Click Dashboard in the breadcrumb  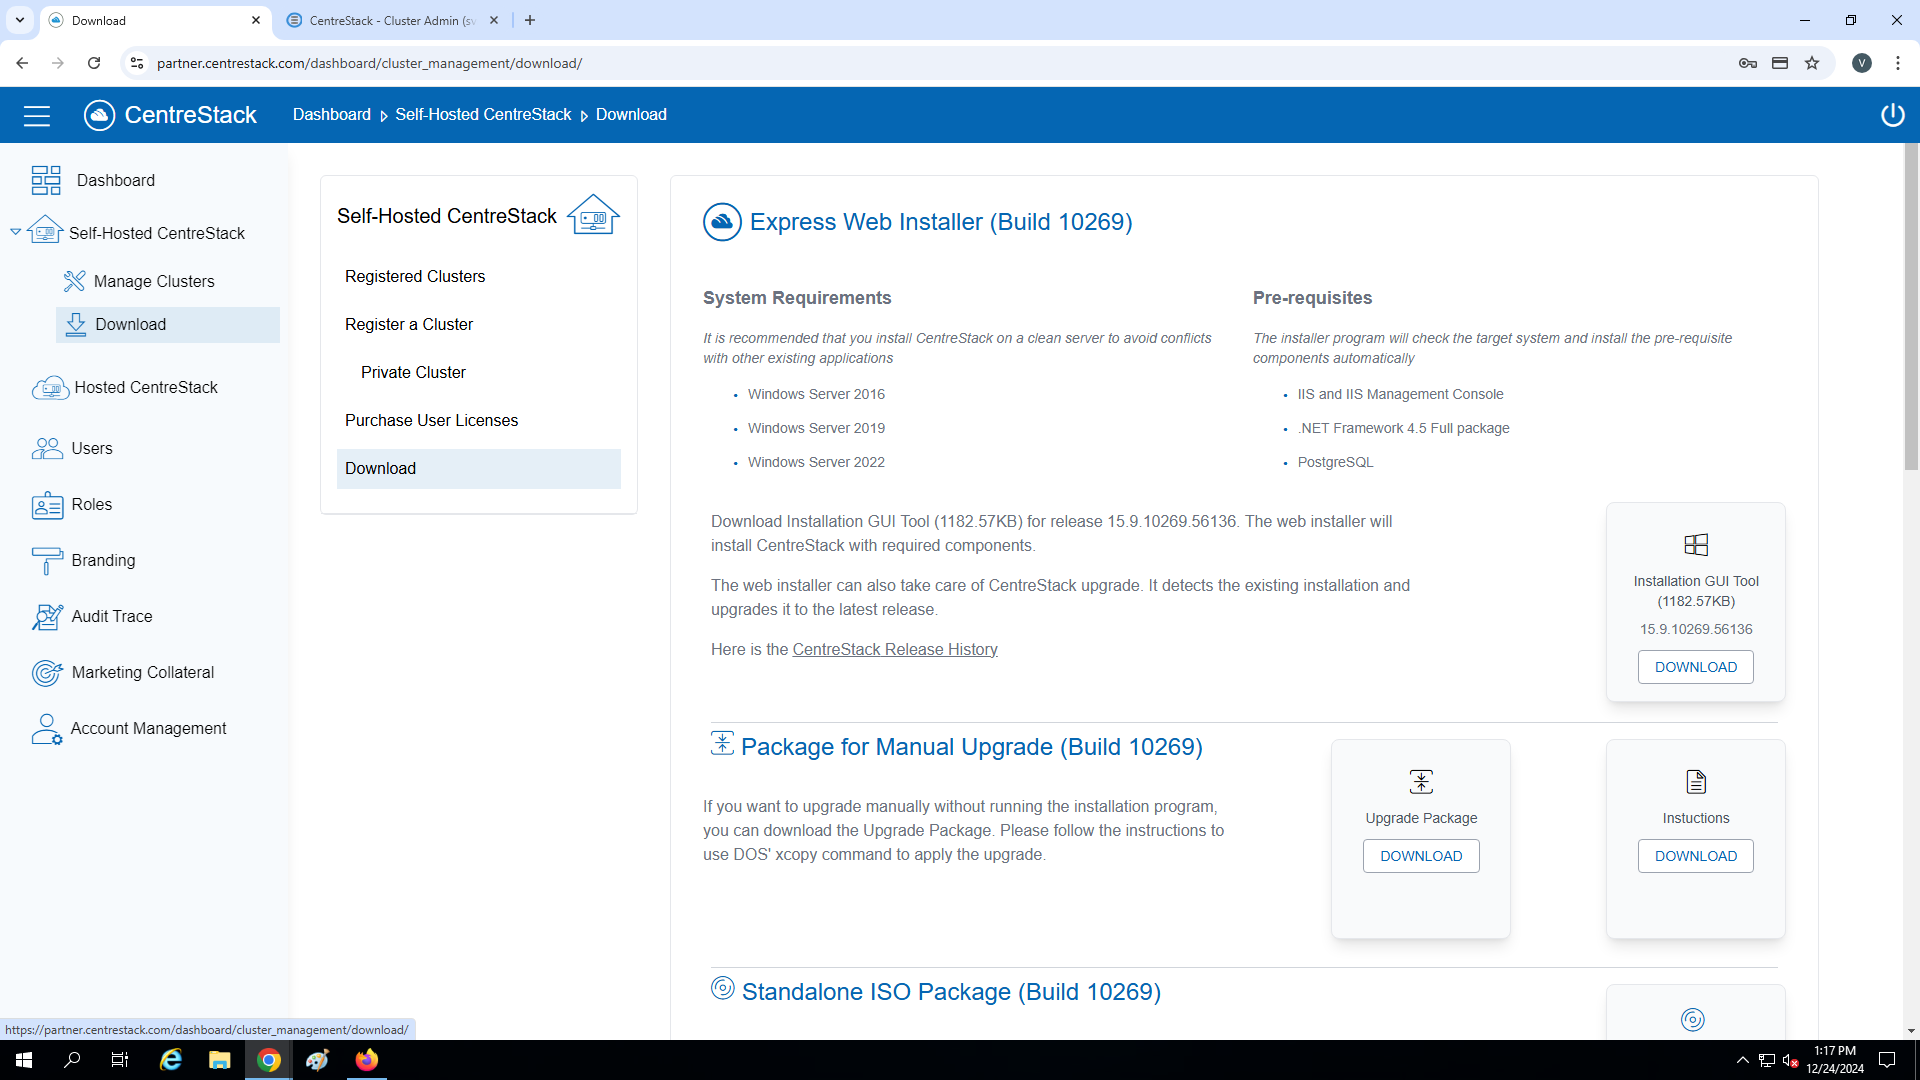tap(332, 115)
